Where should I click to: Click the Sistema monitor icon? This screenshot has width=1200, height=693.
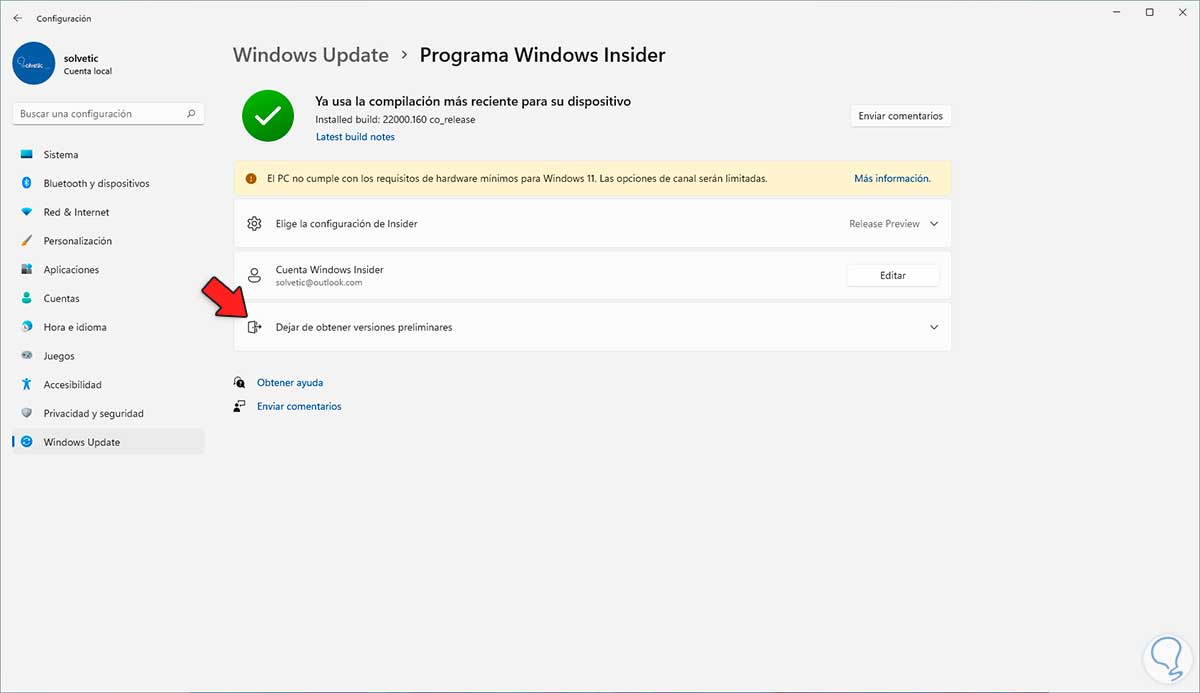26,155
